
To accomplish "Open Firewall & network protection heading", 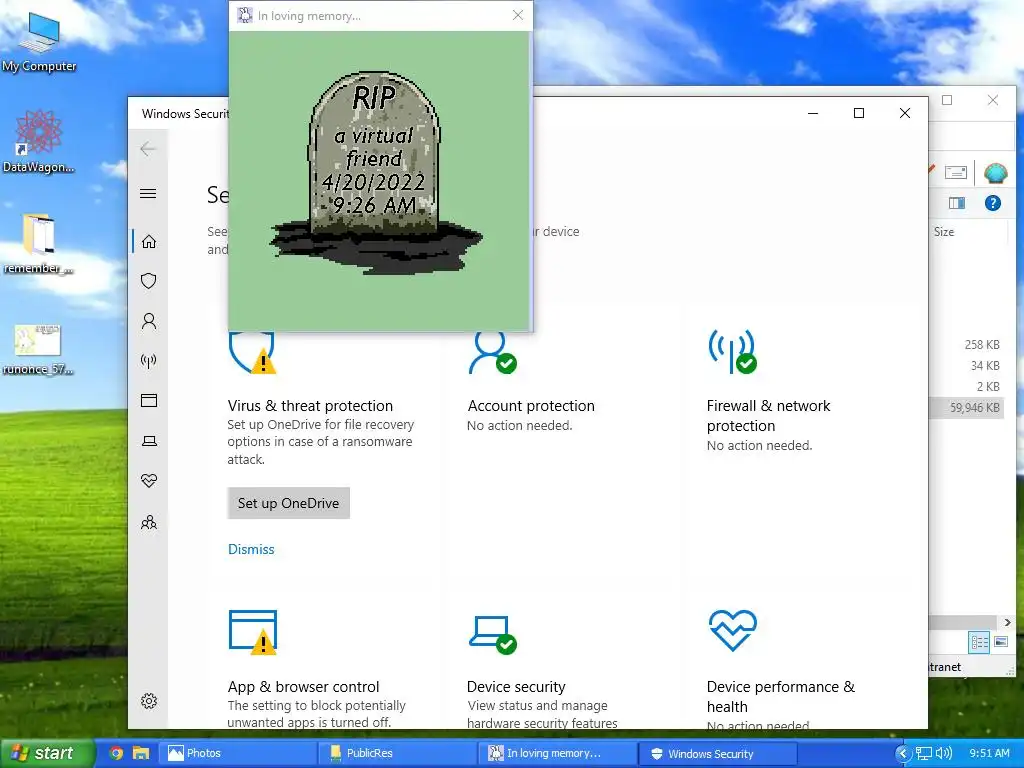I will [769, 415].
